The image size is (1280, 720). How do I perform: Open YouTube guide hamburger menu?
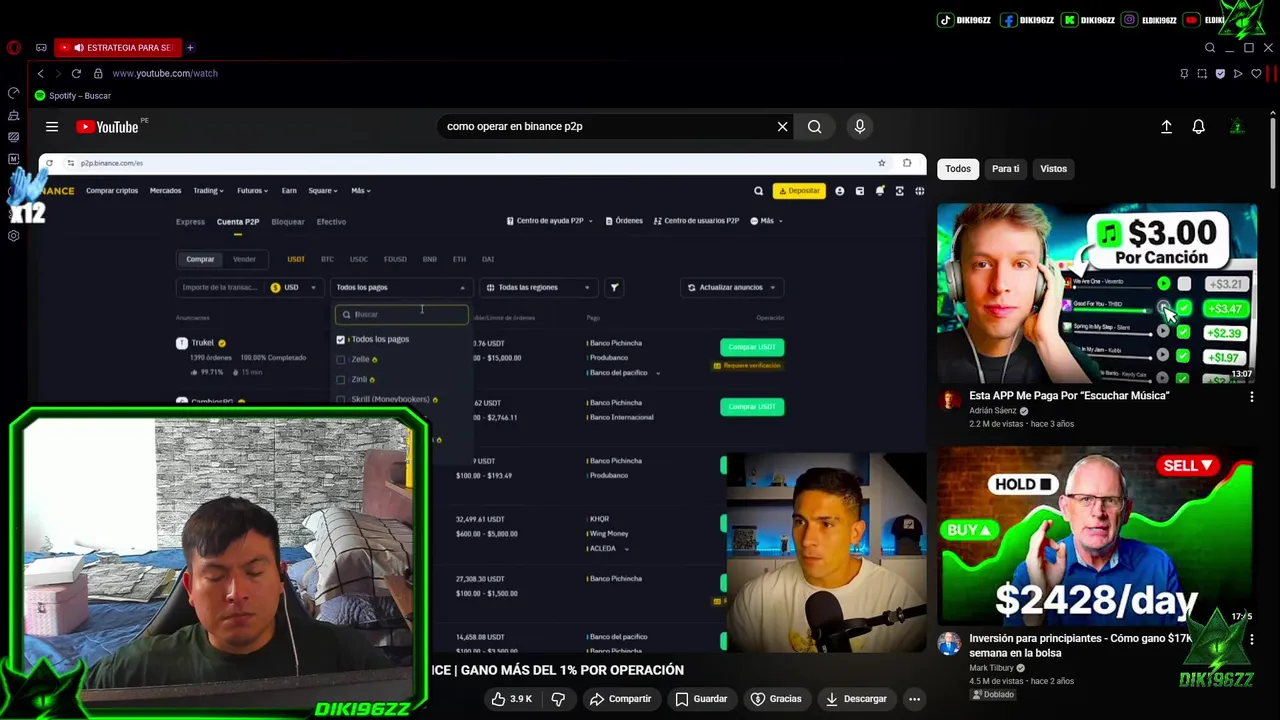pos(52,126)
